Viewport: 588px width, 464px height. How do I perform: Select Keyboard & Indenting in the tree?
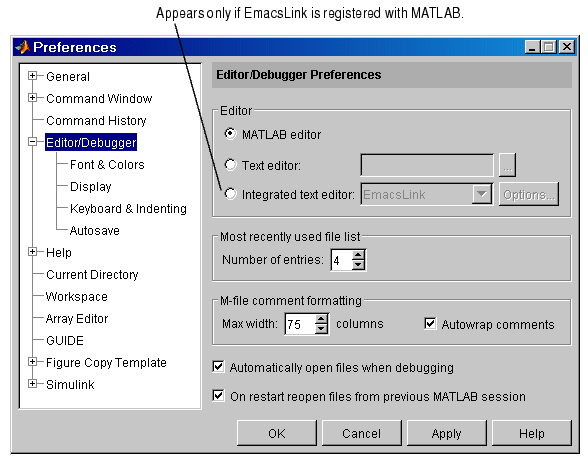pos(128,209)
